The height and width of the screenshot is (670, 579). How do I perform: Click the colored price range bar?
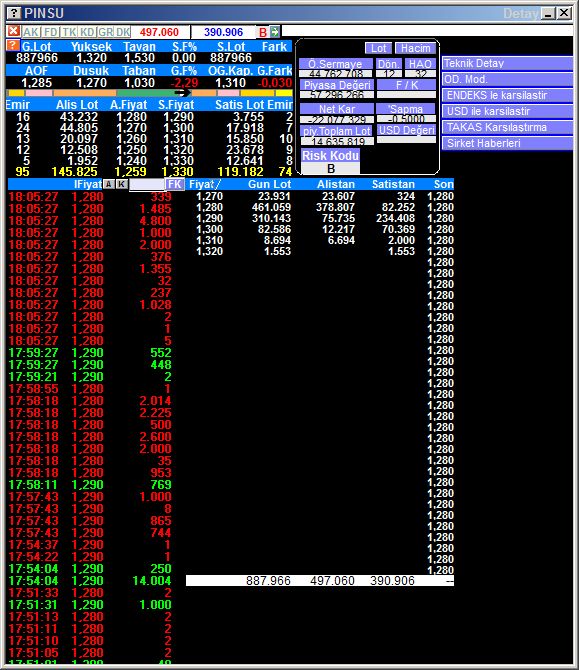[150, 93]
